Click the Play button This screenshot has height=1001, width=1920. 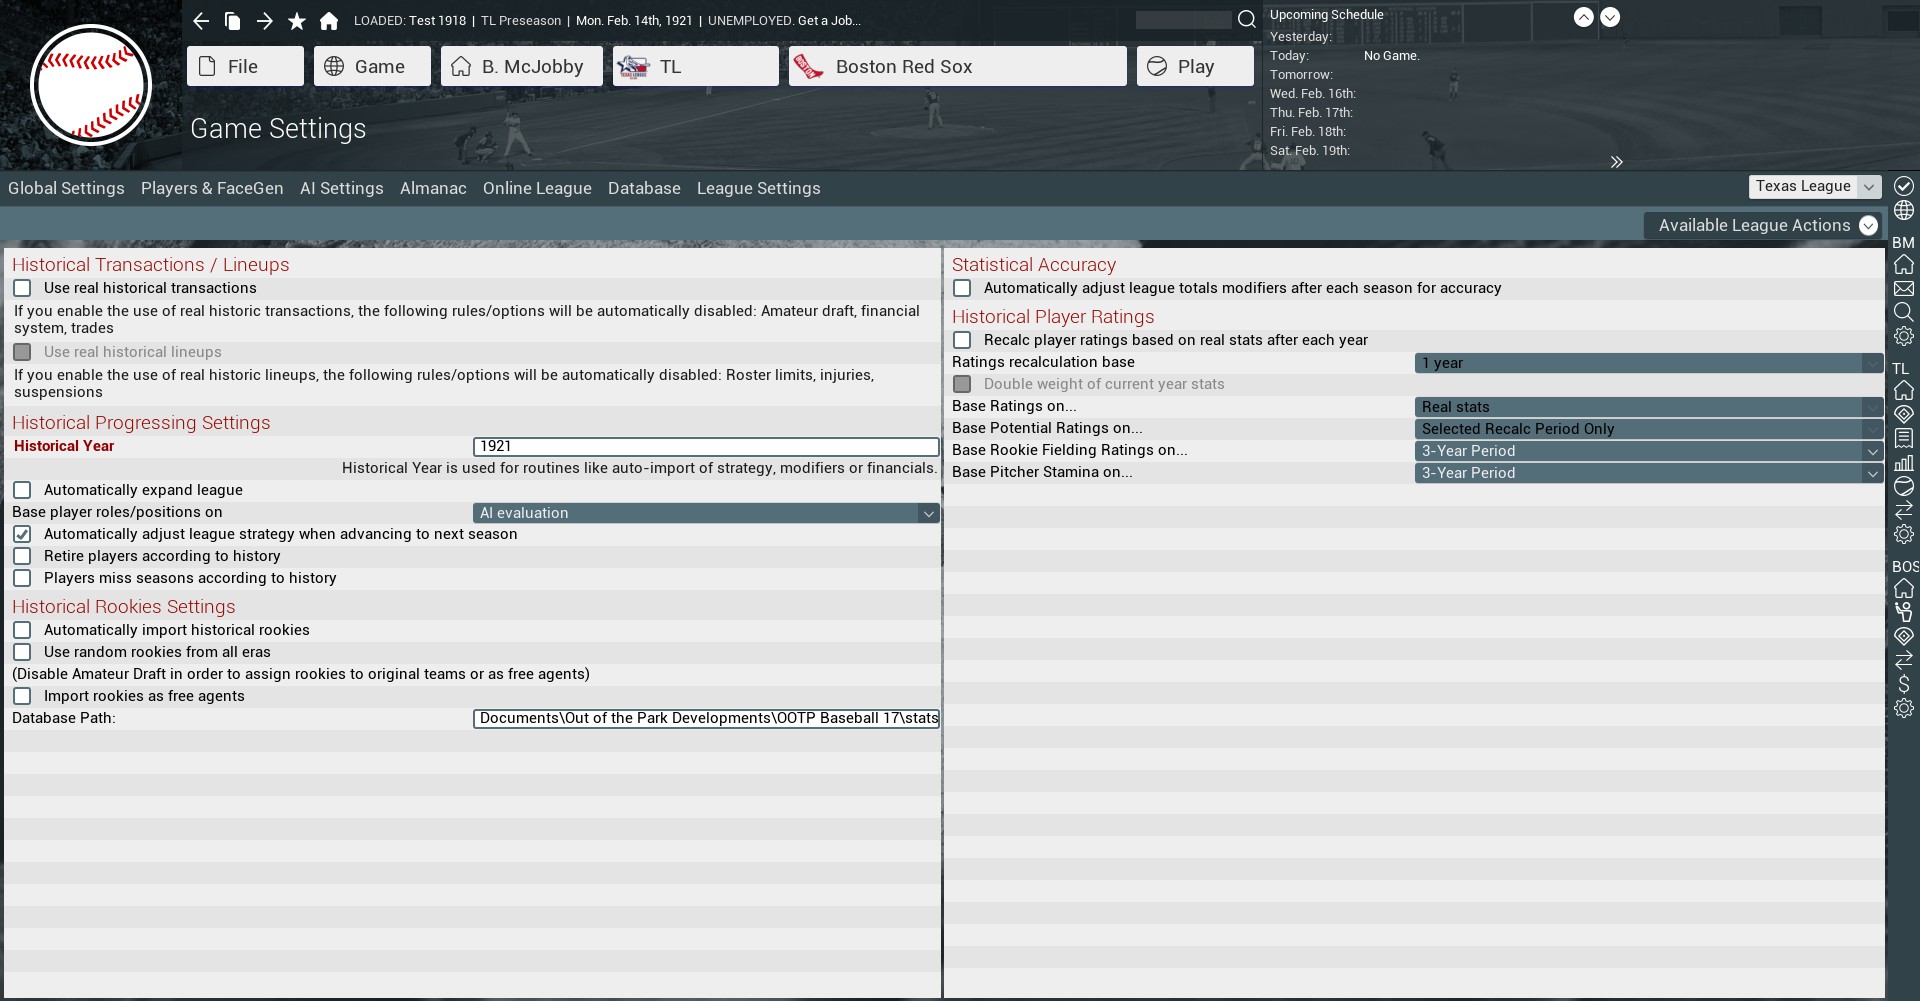tap(1194, 67)
